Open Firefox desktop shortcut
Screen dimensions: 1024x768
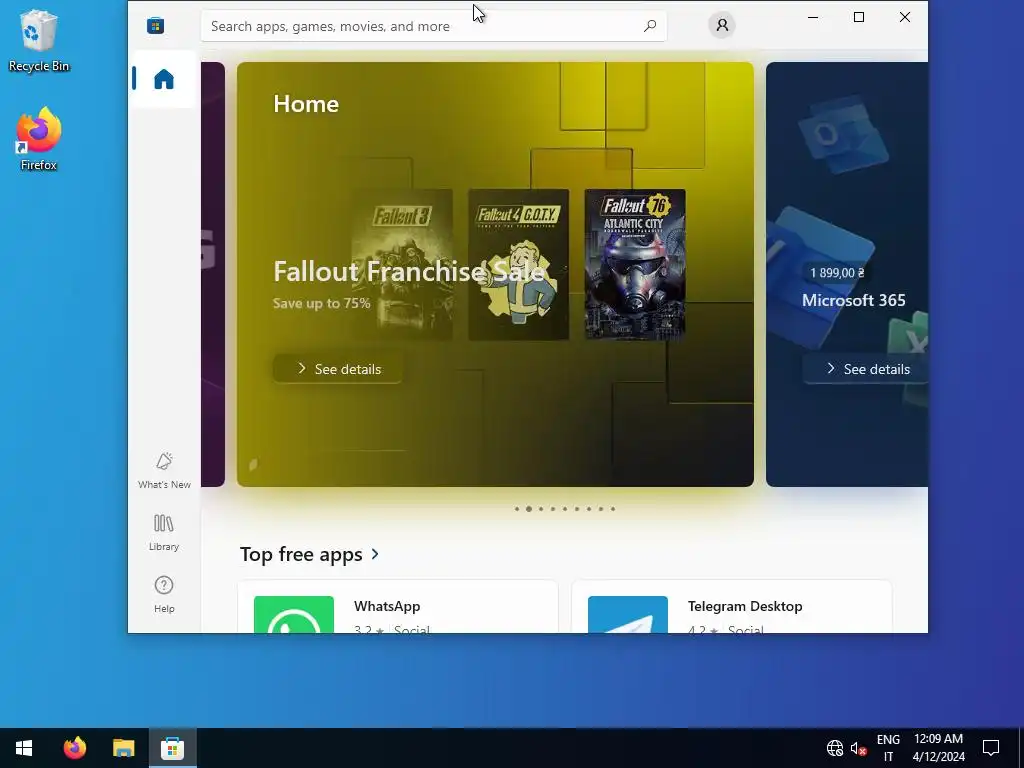coord(39,139)
